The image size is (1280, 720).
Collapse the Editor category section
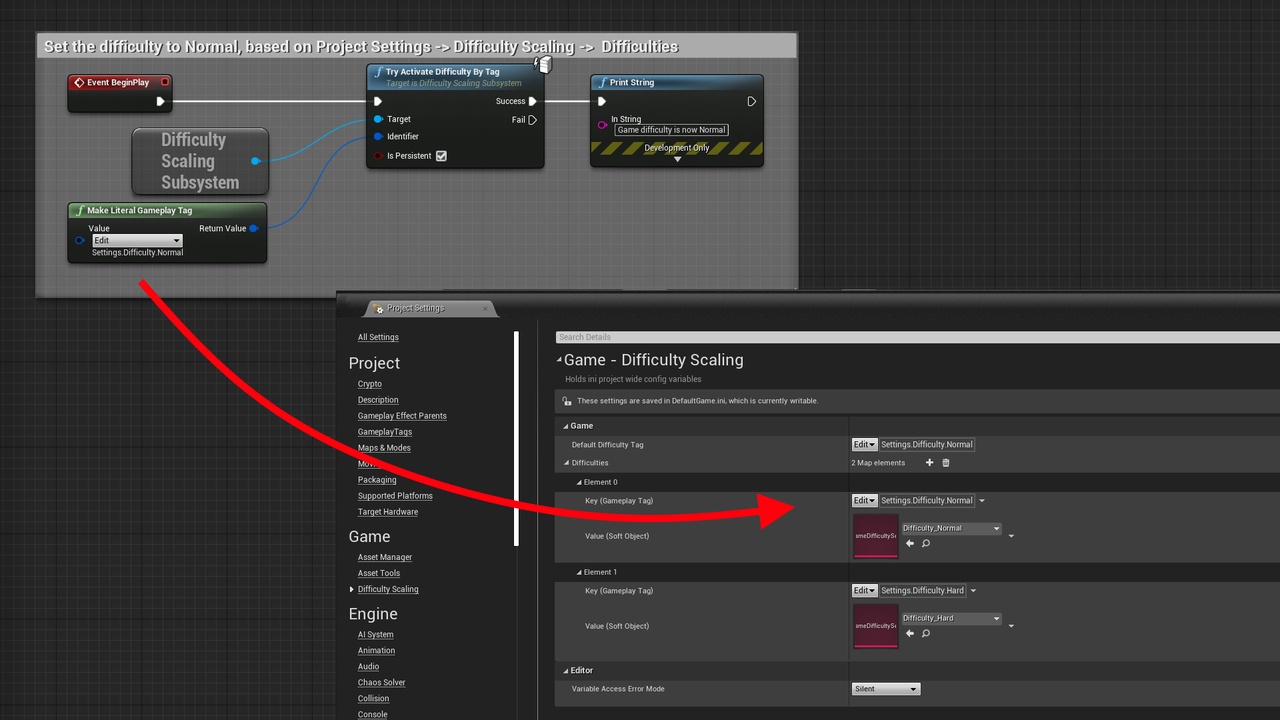tap(565, 671)
